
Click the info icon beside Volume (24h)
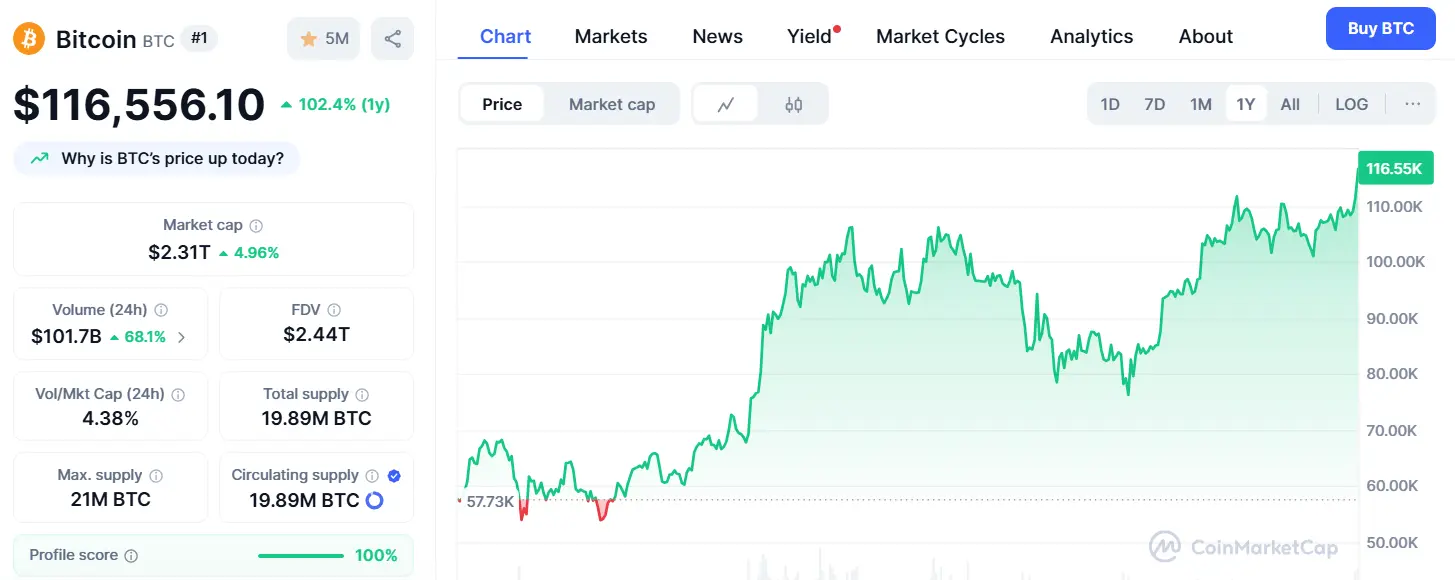pyautogui.click(x=161, y=310)
